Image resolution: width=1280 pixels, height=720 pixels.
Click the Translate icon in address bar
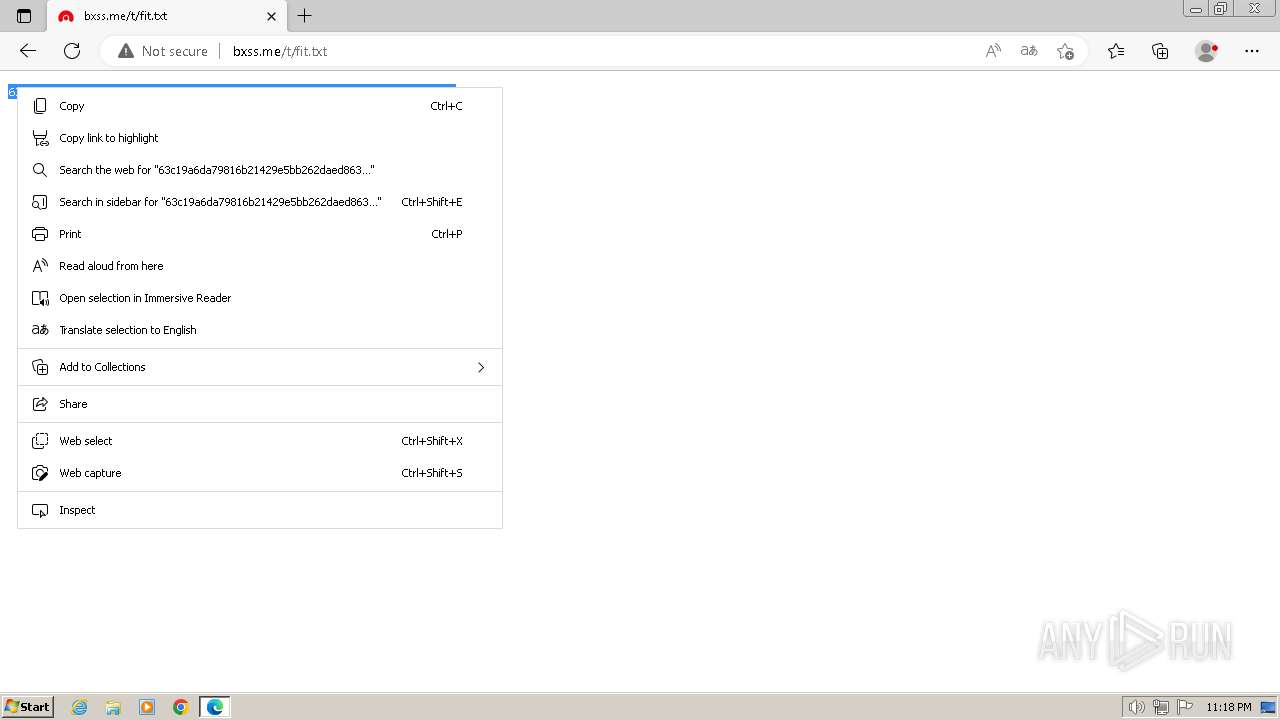pos(1029,51)
